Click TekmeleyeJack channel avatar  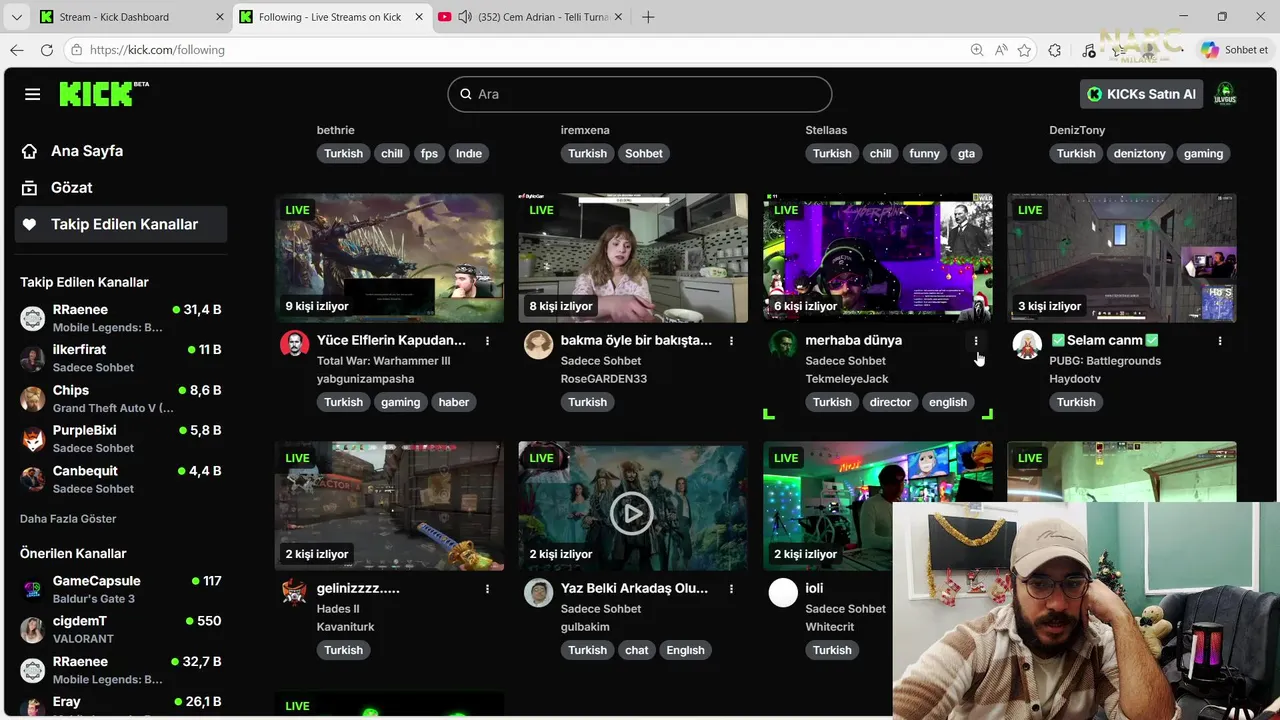[783, 345]
